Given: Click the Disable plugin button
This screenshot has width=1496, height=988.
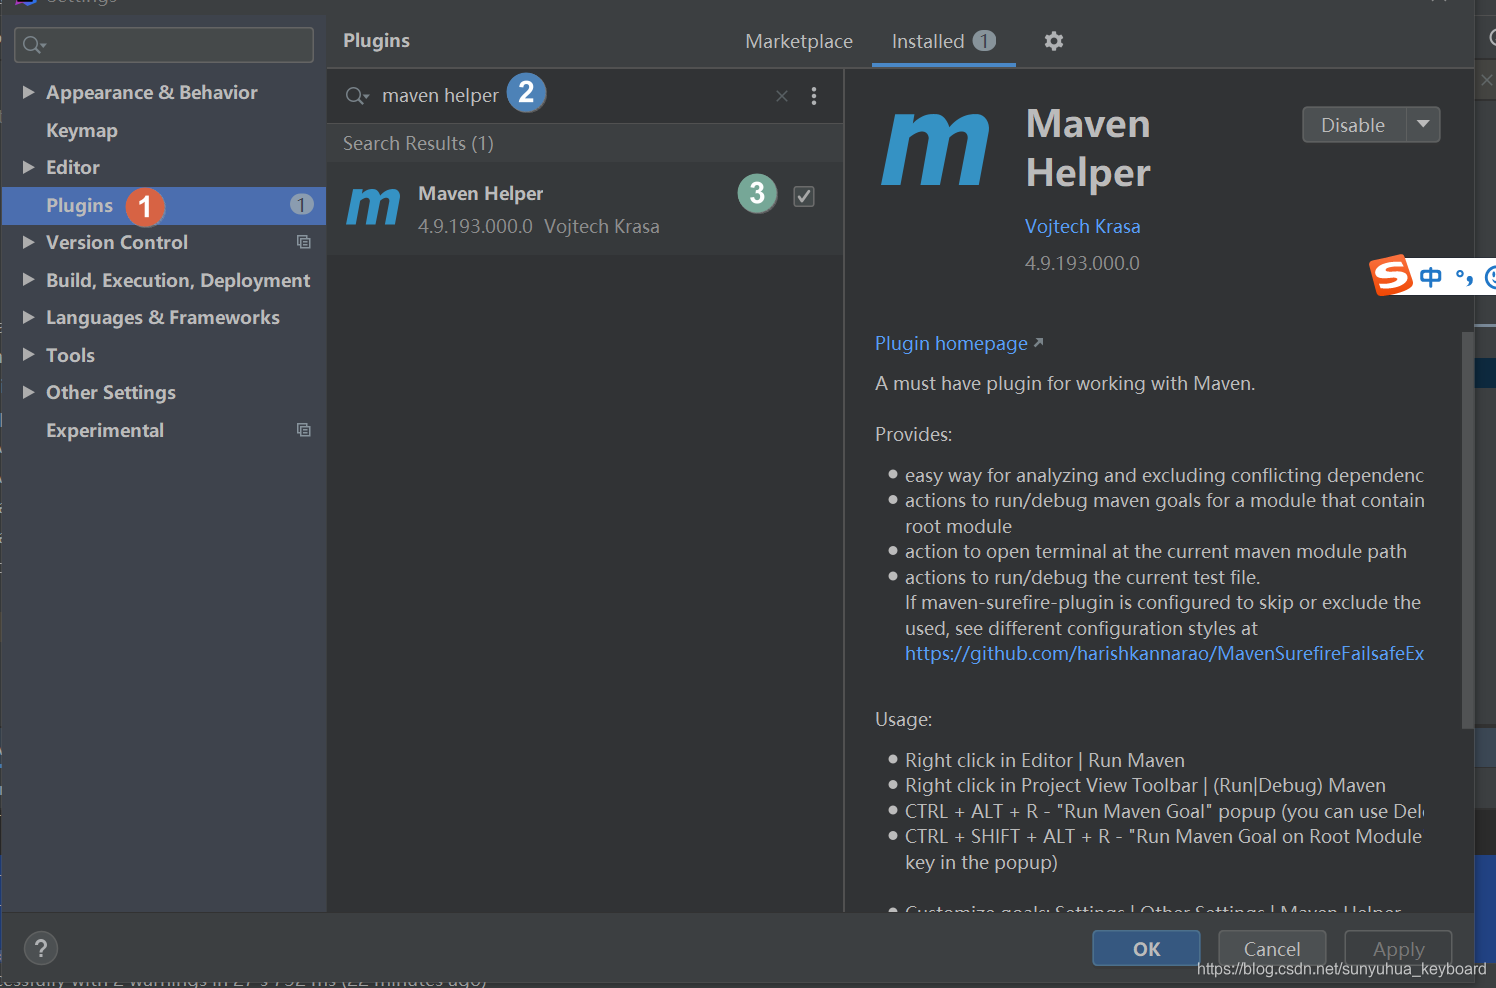Looking at the screenshot, I should pos(1353,125).
